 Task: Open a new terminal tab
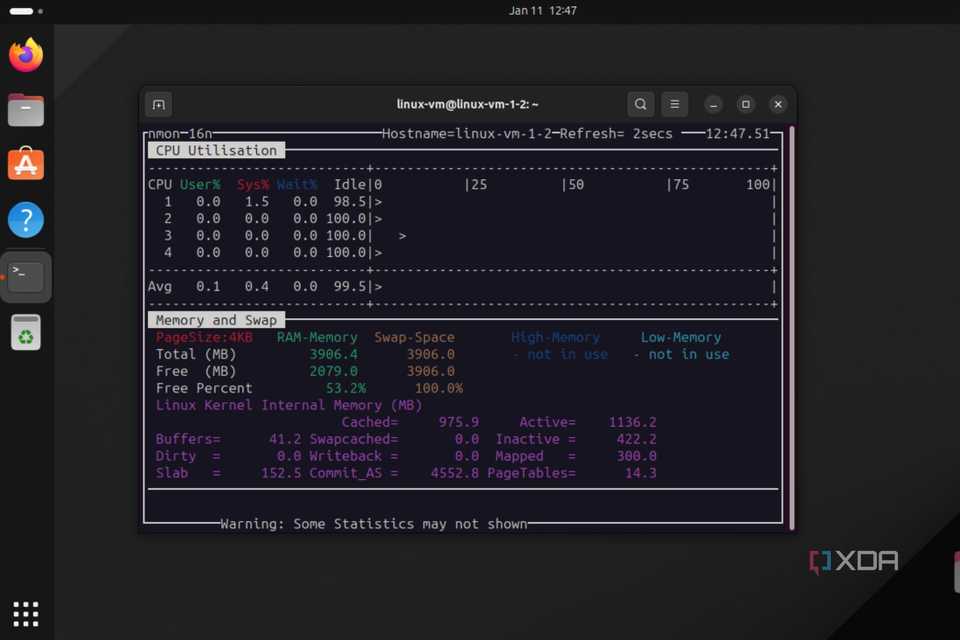(158, 104)
